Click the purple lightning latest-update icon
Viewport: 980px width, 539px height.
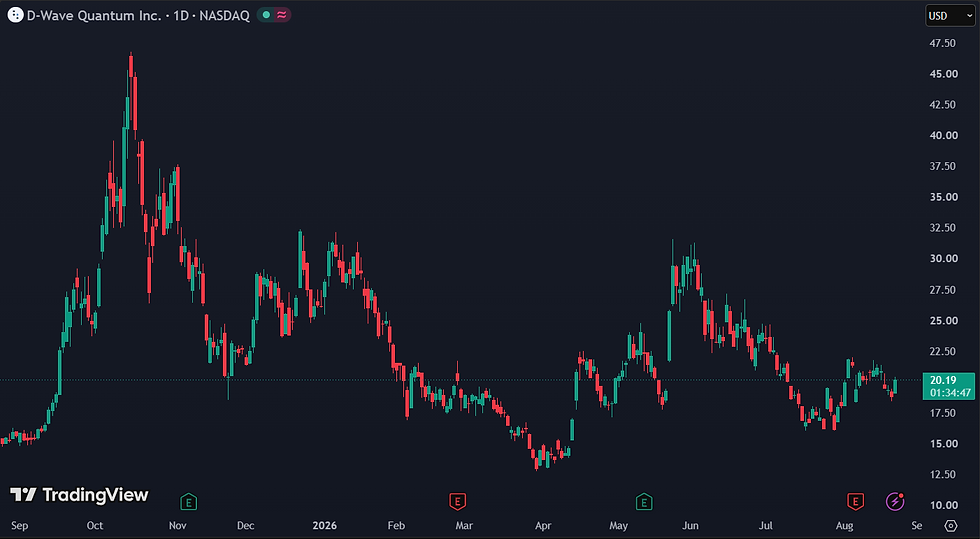coord(895,501)
